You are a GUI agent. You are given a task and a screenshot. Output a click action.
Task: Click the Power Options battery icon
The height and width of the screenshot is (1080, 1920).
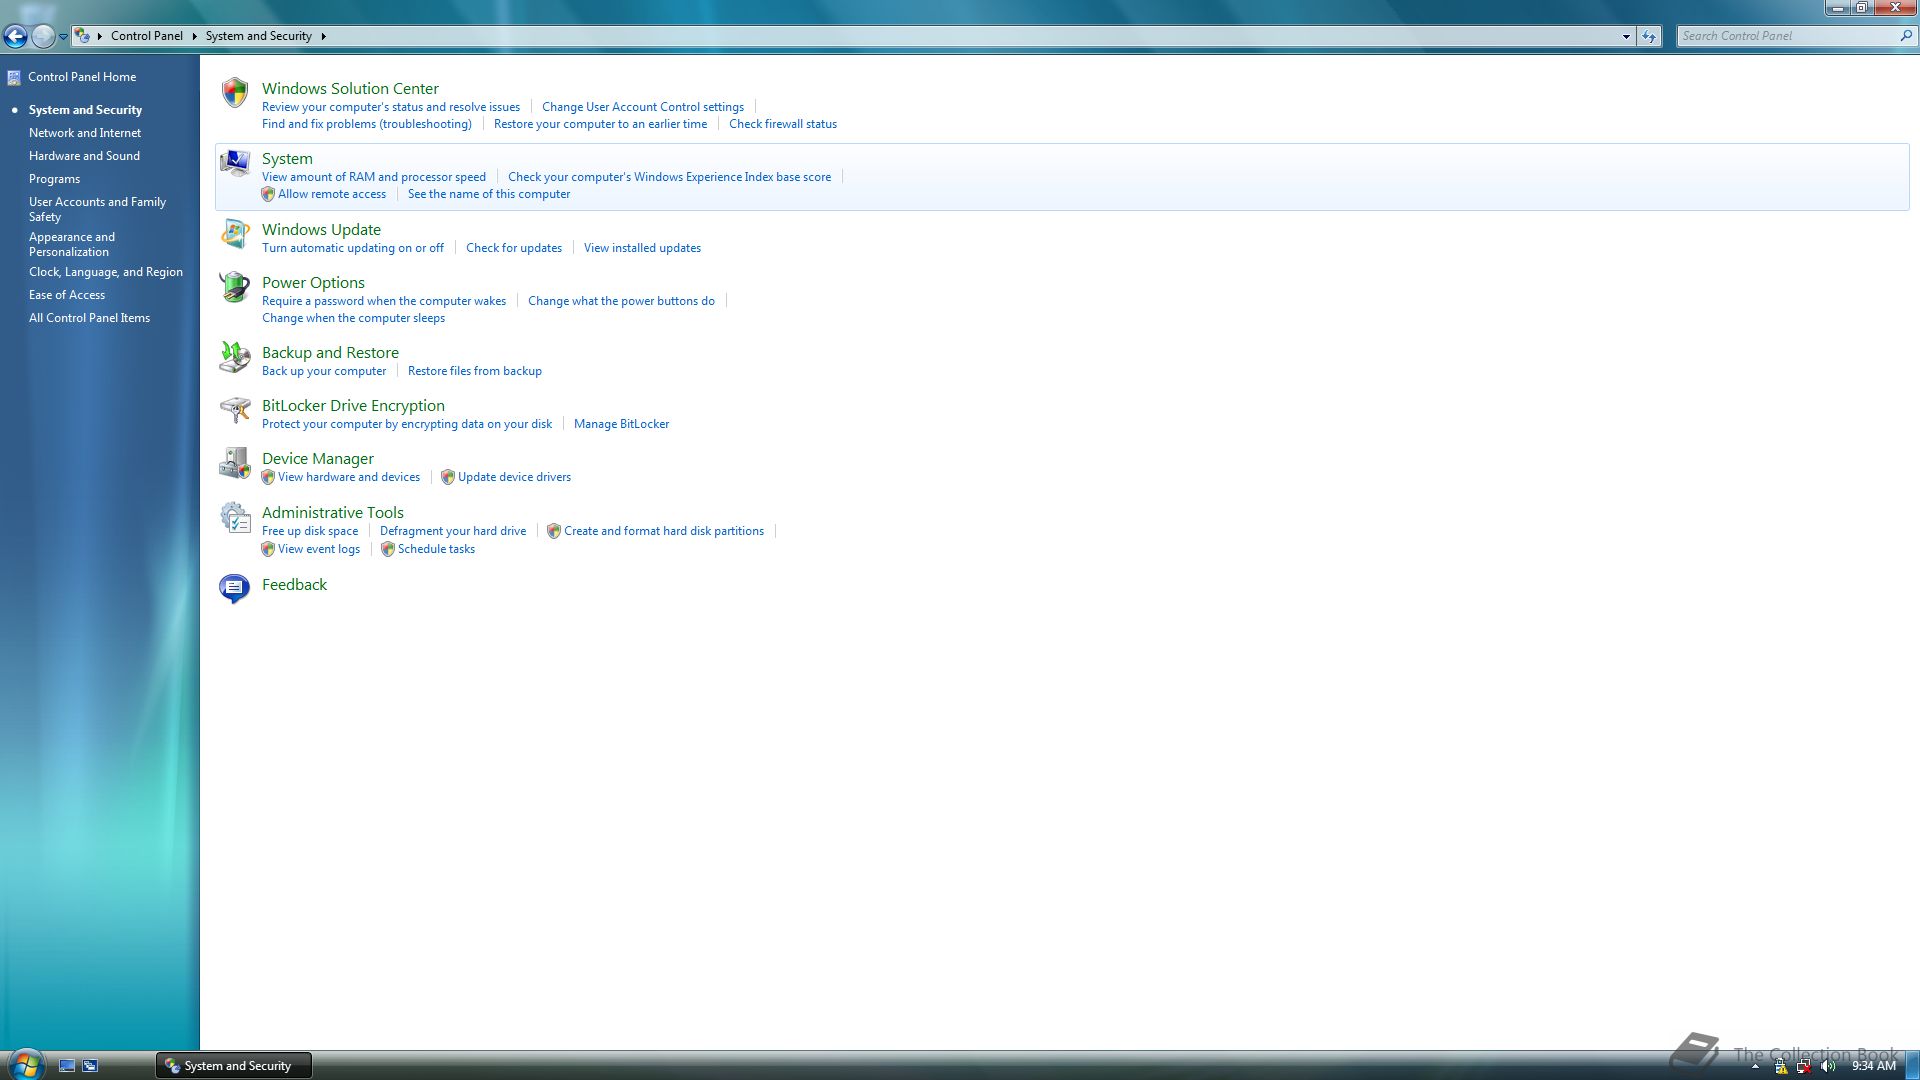point(235,287)
